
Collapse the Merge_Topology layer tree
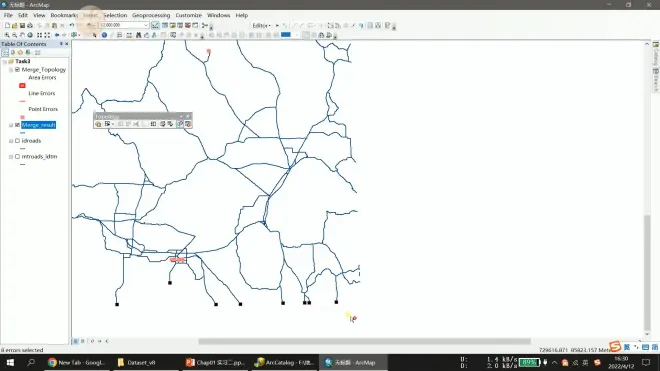tap(11, 69)
